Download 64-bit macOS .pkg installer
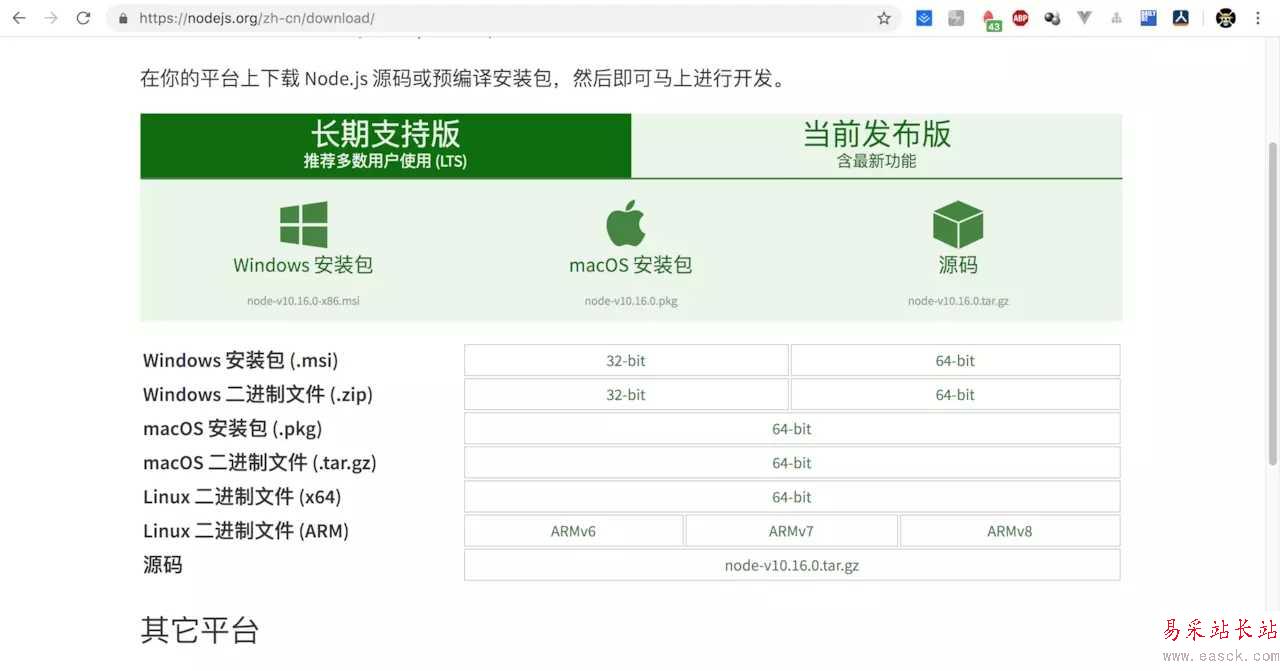The height and width of the screenshot is (671, 1280). tap(792, 428)
